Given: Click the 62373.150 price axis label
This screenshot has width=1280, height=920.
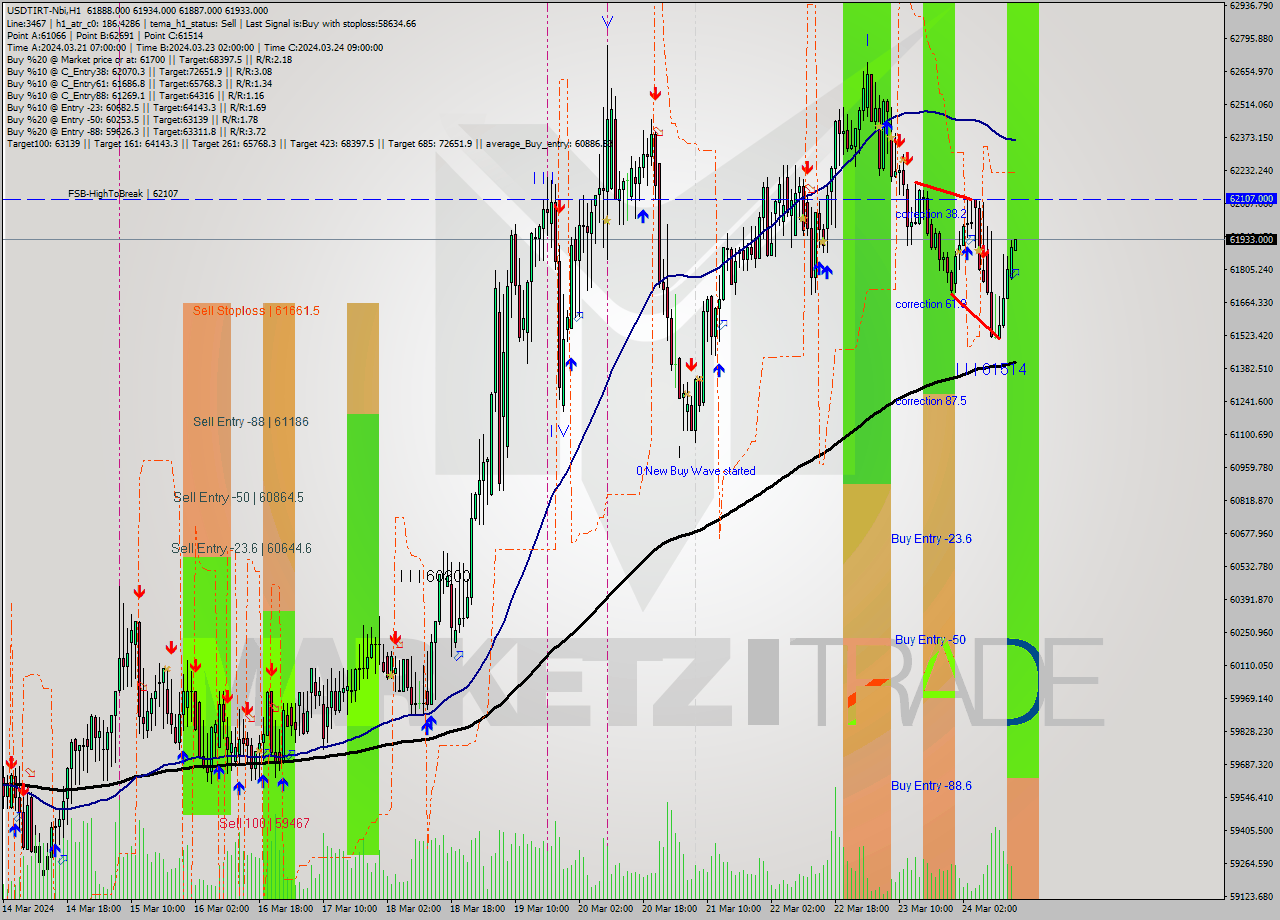Looking at the screenshot, I should pyautogui.click(x=1250, y=137).
